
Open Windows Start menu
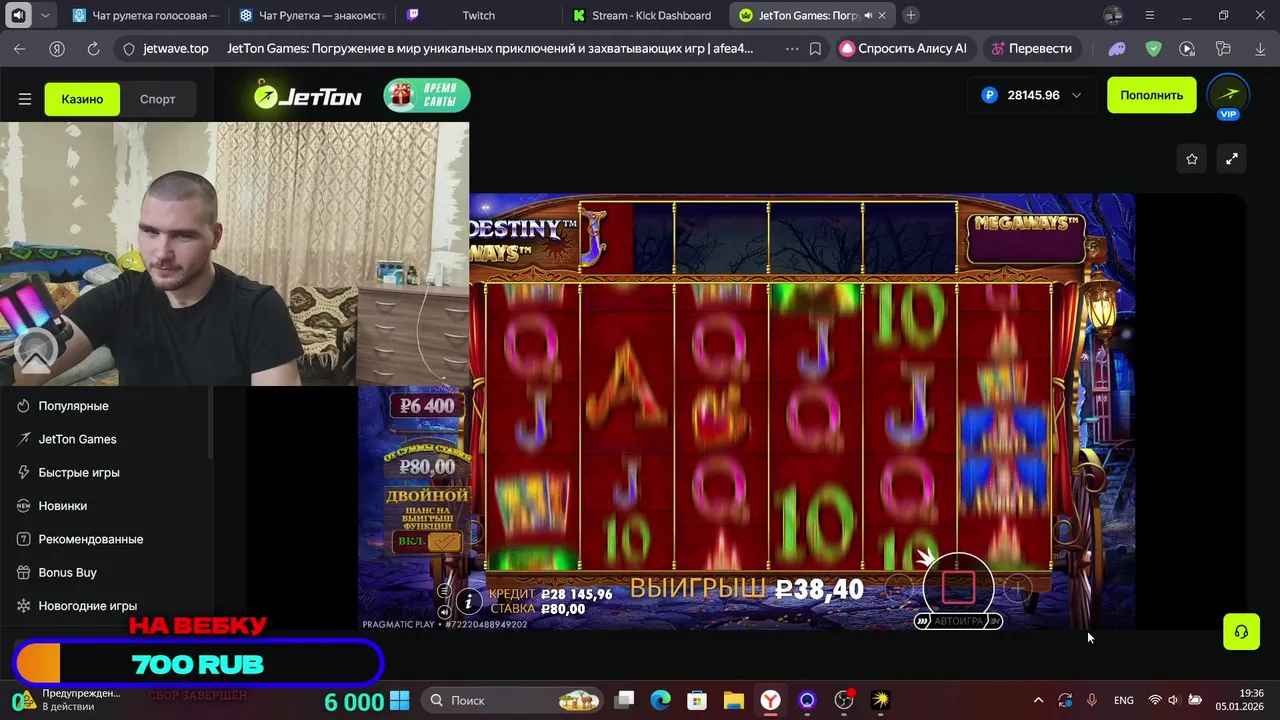[x=399, y=700]
